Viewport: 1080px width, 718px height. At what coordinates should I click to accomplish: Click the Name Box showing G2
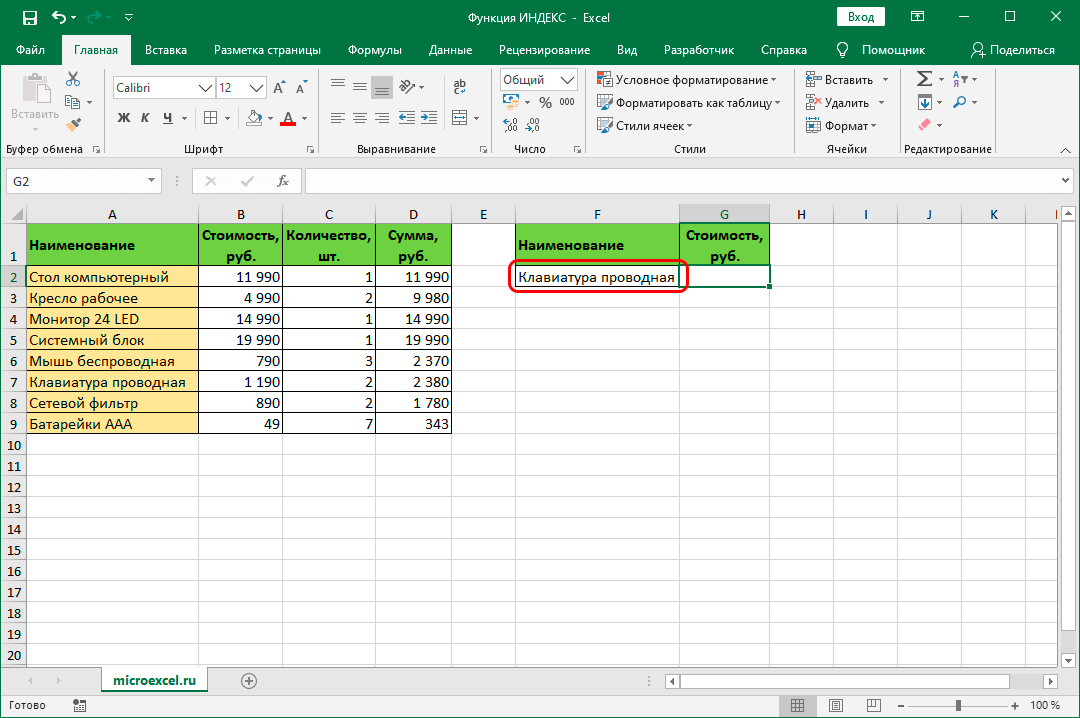point(83,181)
